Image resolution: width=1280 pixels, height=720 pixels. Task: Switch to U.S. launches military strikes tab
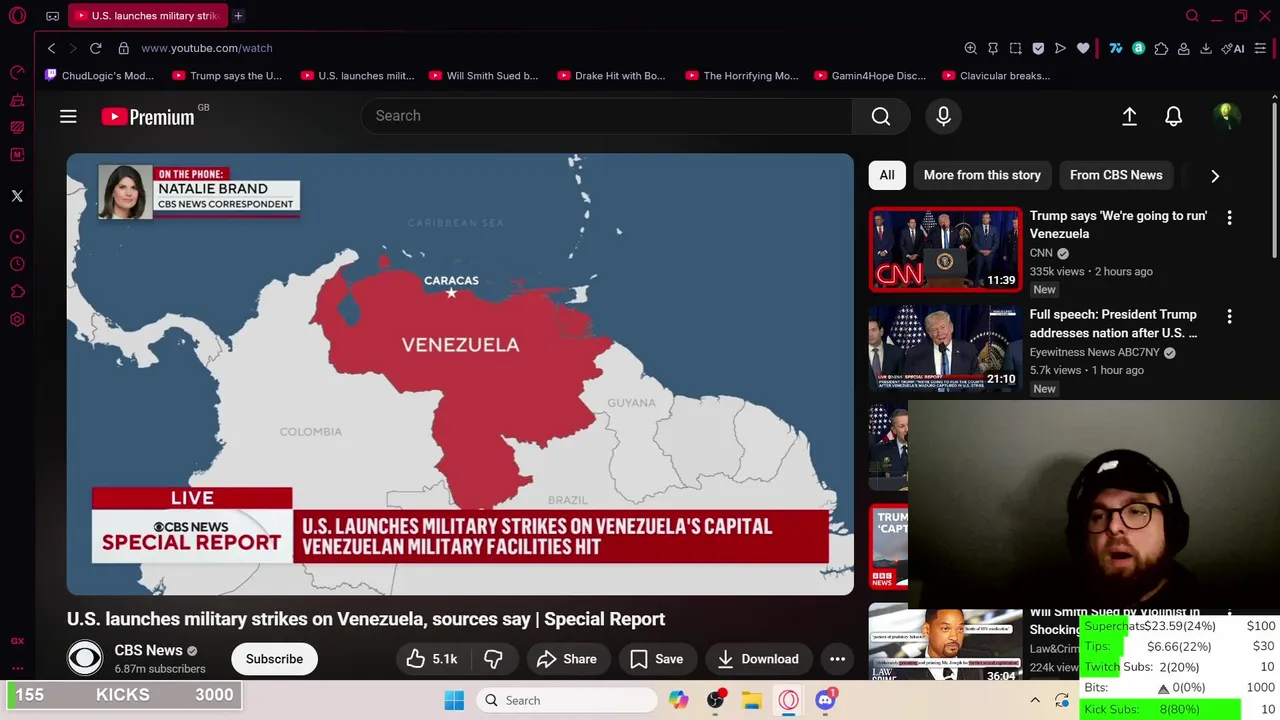click(148, 16)
